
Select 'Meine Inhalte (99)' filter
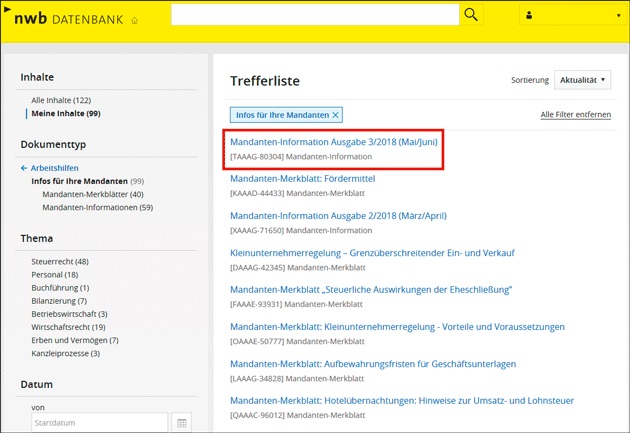65,113
